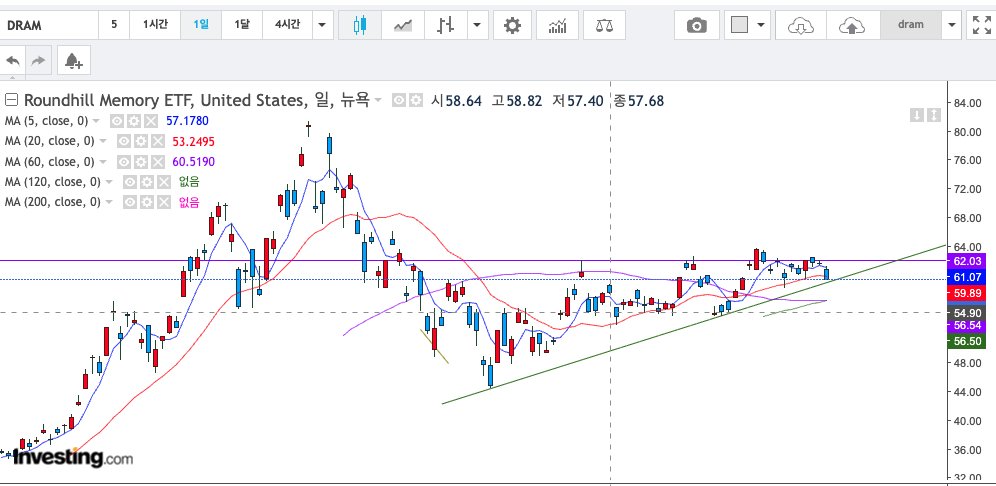Viewport: 996px width, 486px height.
Task: Open chart settings gear in toolbar
Action: pyautogui.click(x=512, y=25)
